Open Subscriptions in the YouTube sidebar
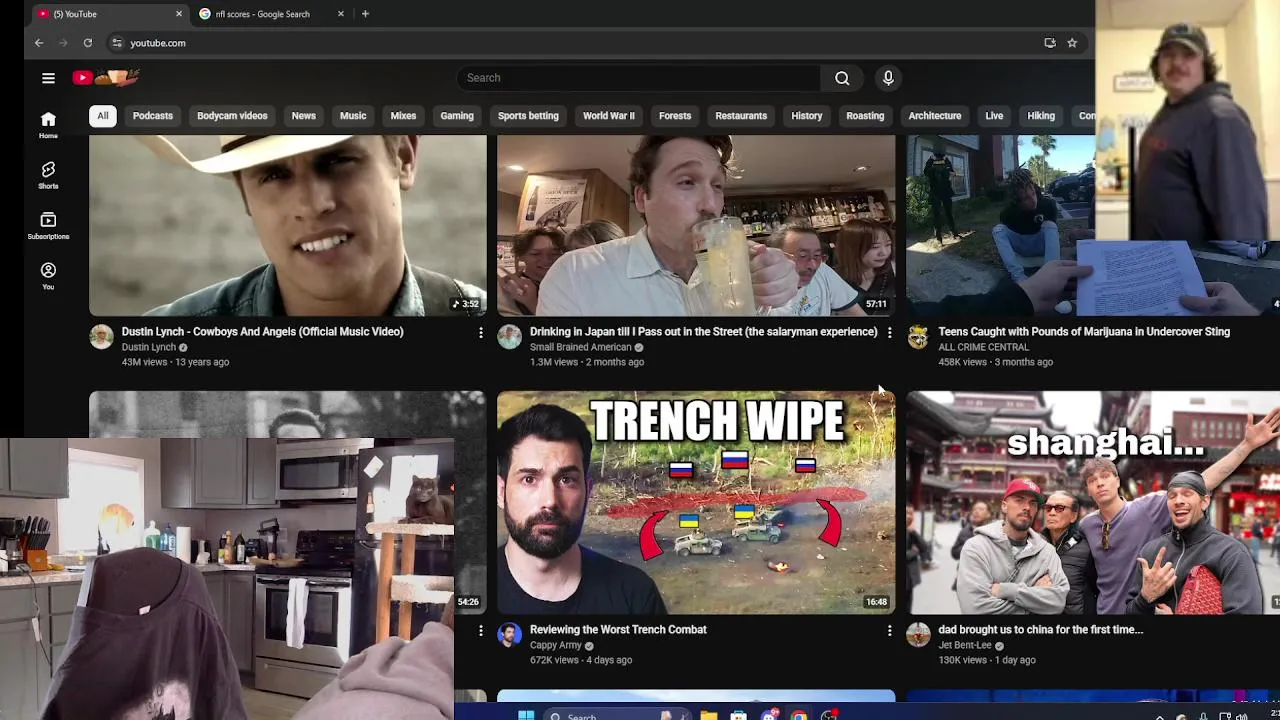The height and width of the screenshot is (720, 1280). 48,226
